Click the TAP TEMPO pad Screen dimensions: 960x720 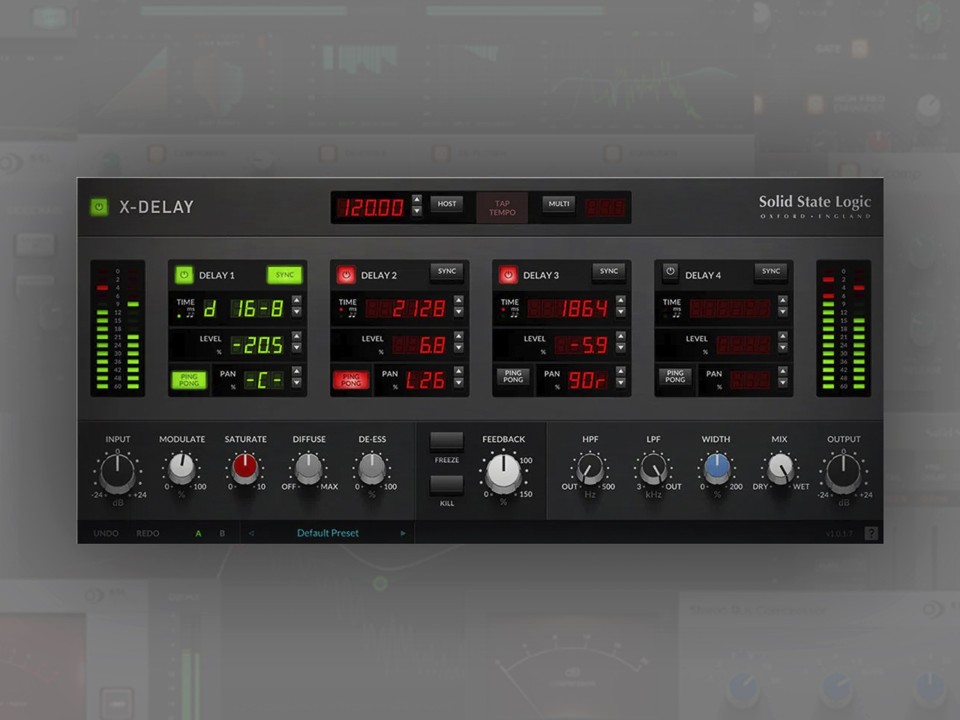point(502,208)
